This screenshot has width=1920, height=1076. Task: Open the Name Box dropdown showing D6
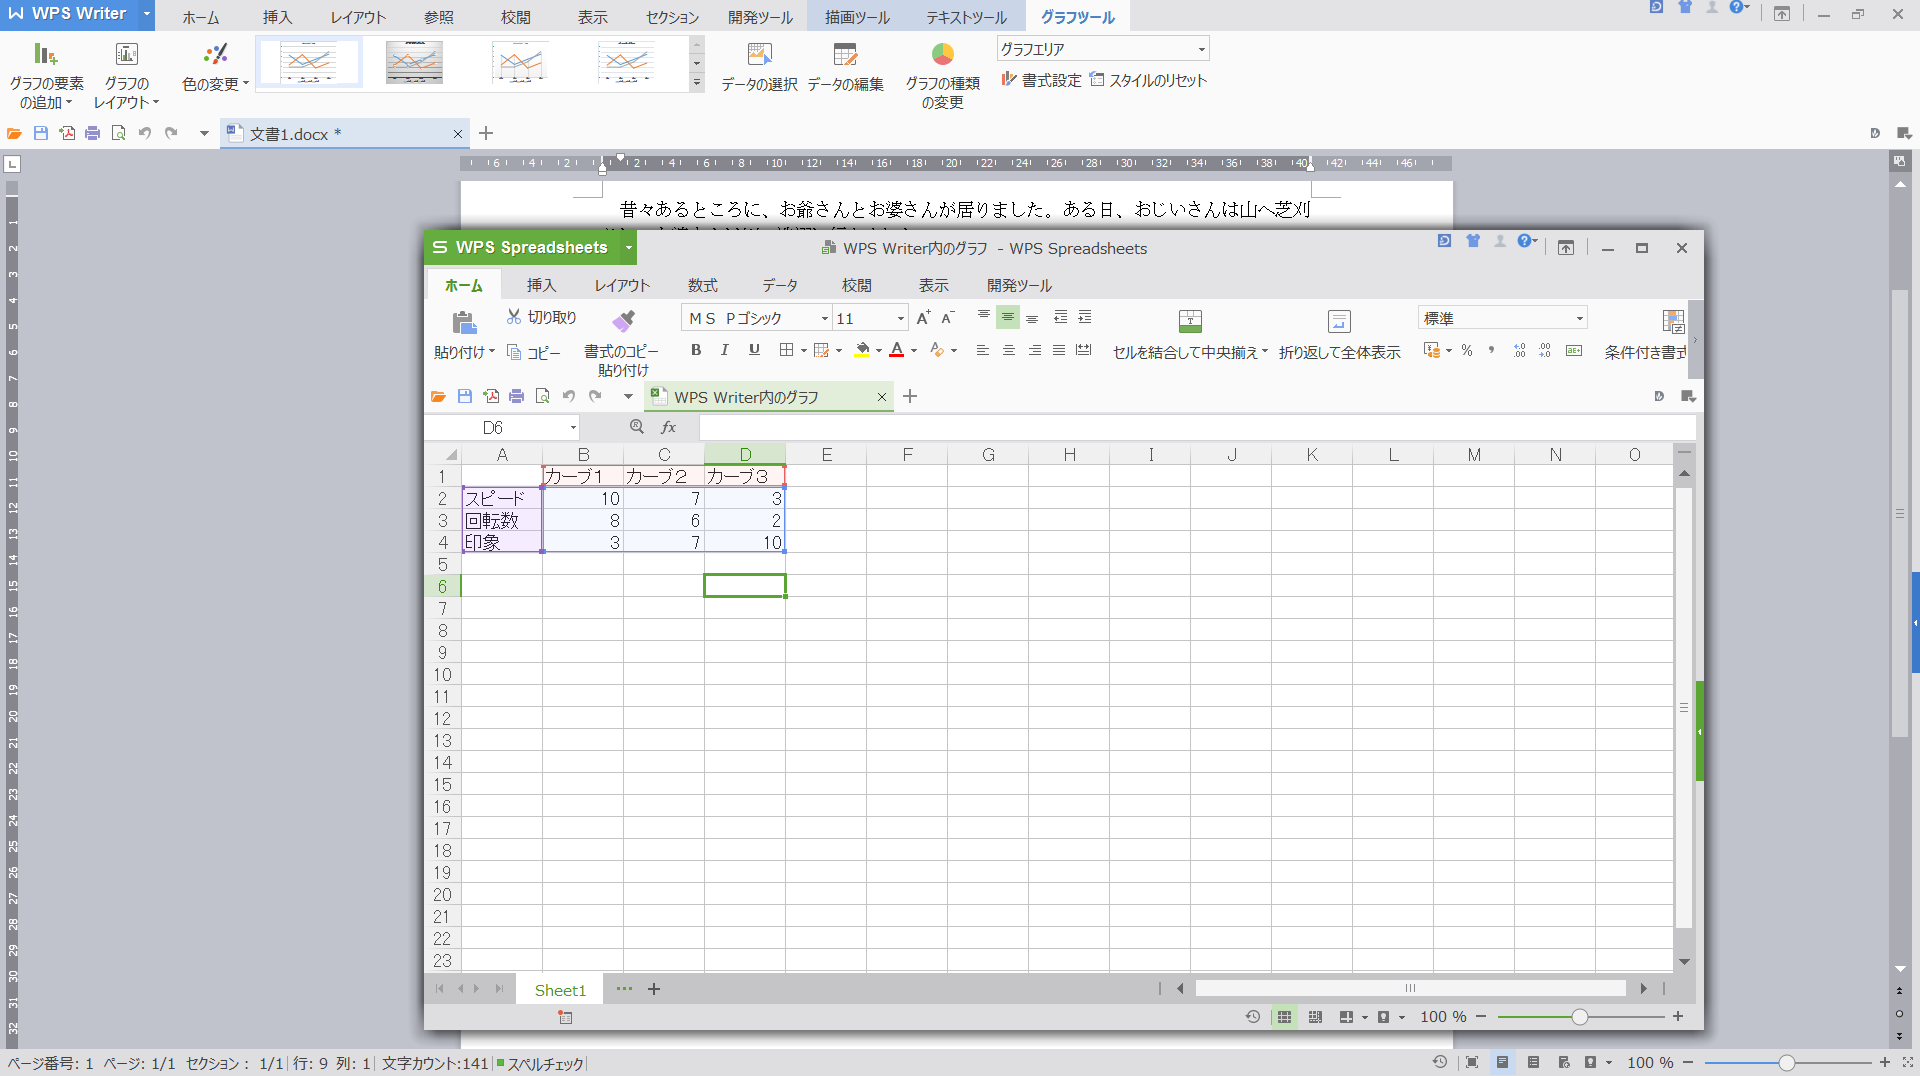coord(574,427)
